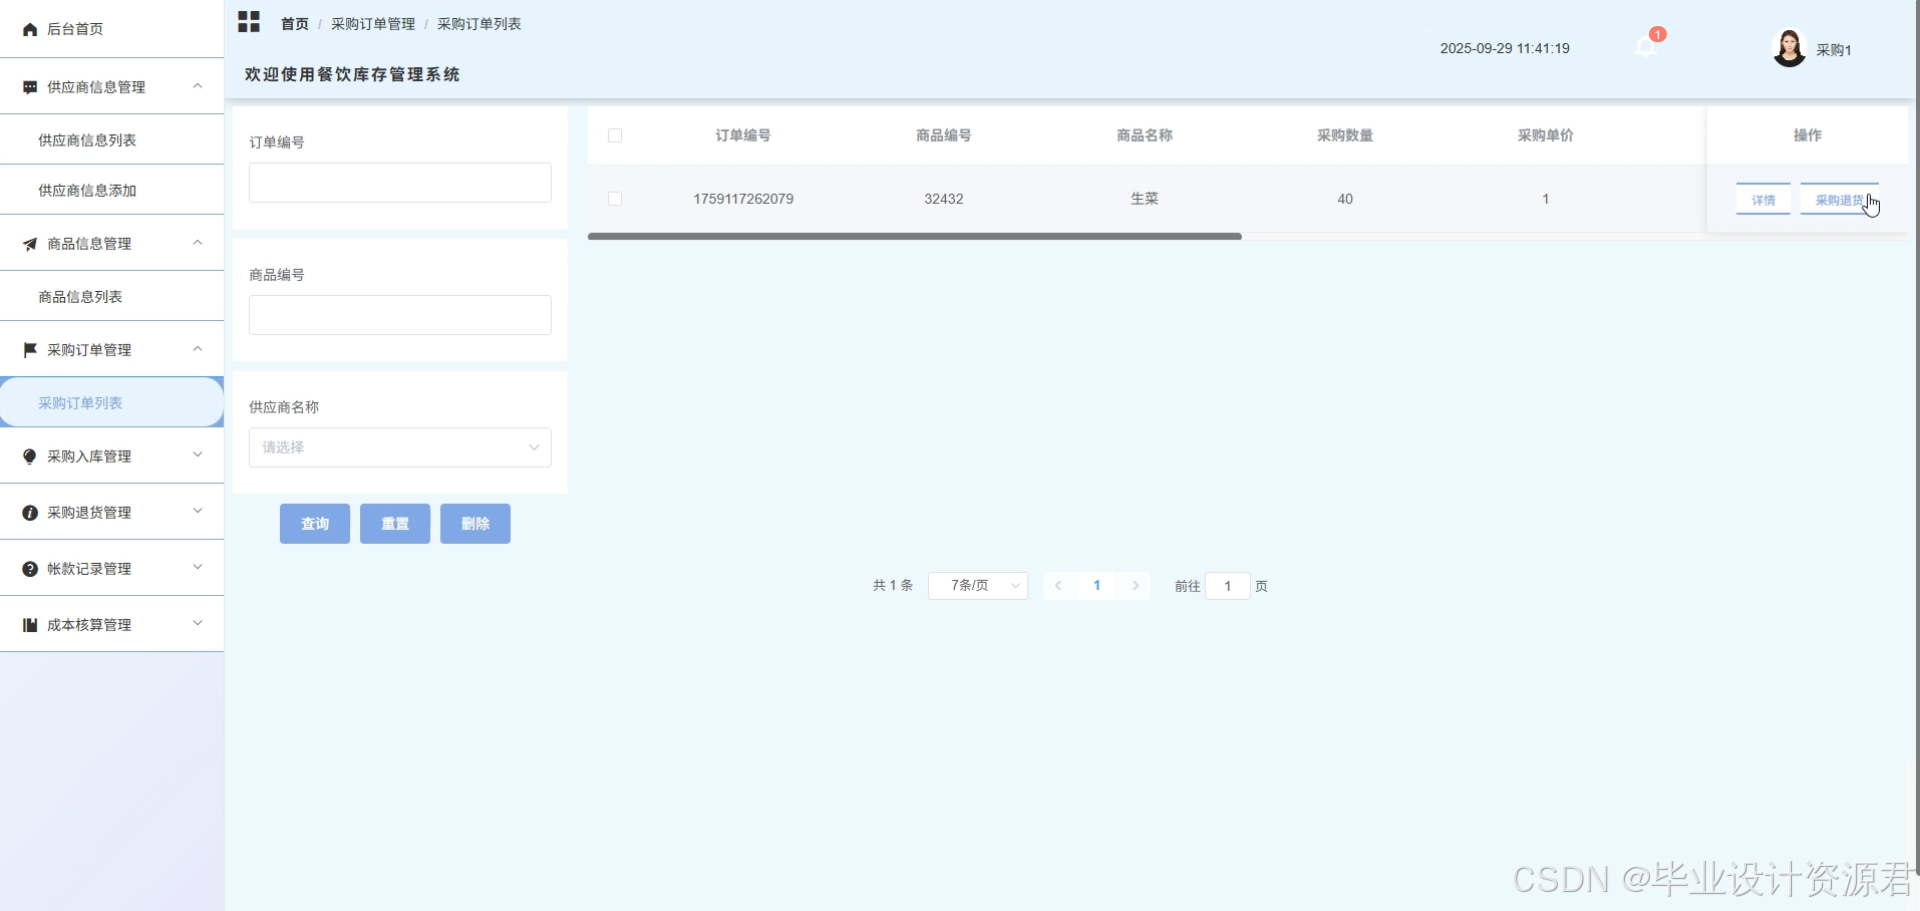Open the notification bell
This screenshot has width=1920, height=911.
tap(1645, 47)
